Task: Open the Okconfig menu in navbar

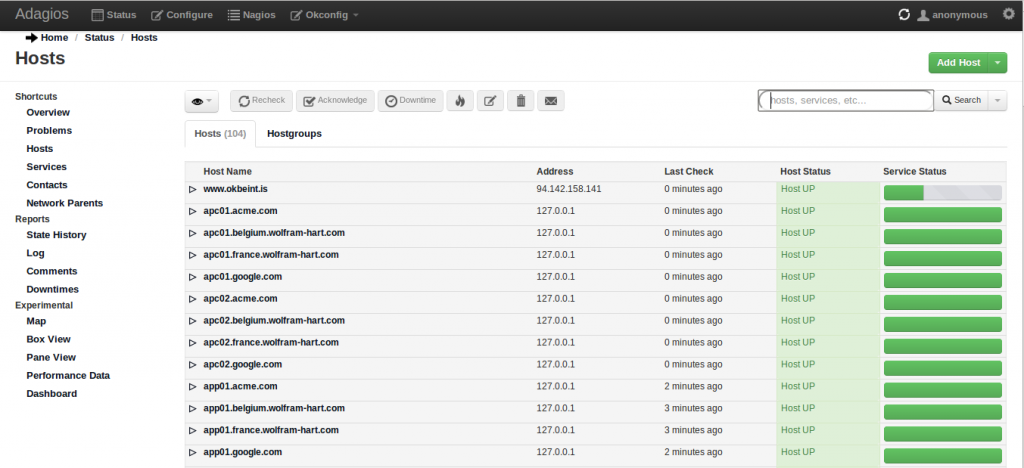Action: coord(325,15)
